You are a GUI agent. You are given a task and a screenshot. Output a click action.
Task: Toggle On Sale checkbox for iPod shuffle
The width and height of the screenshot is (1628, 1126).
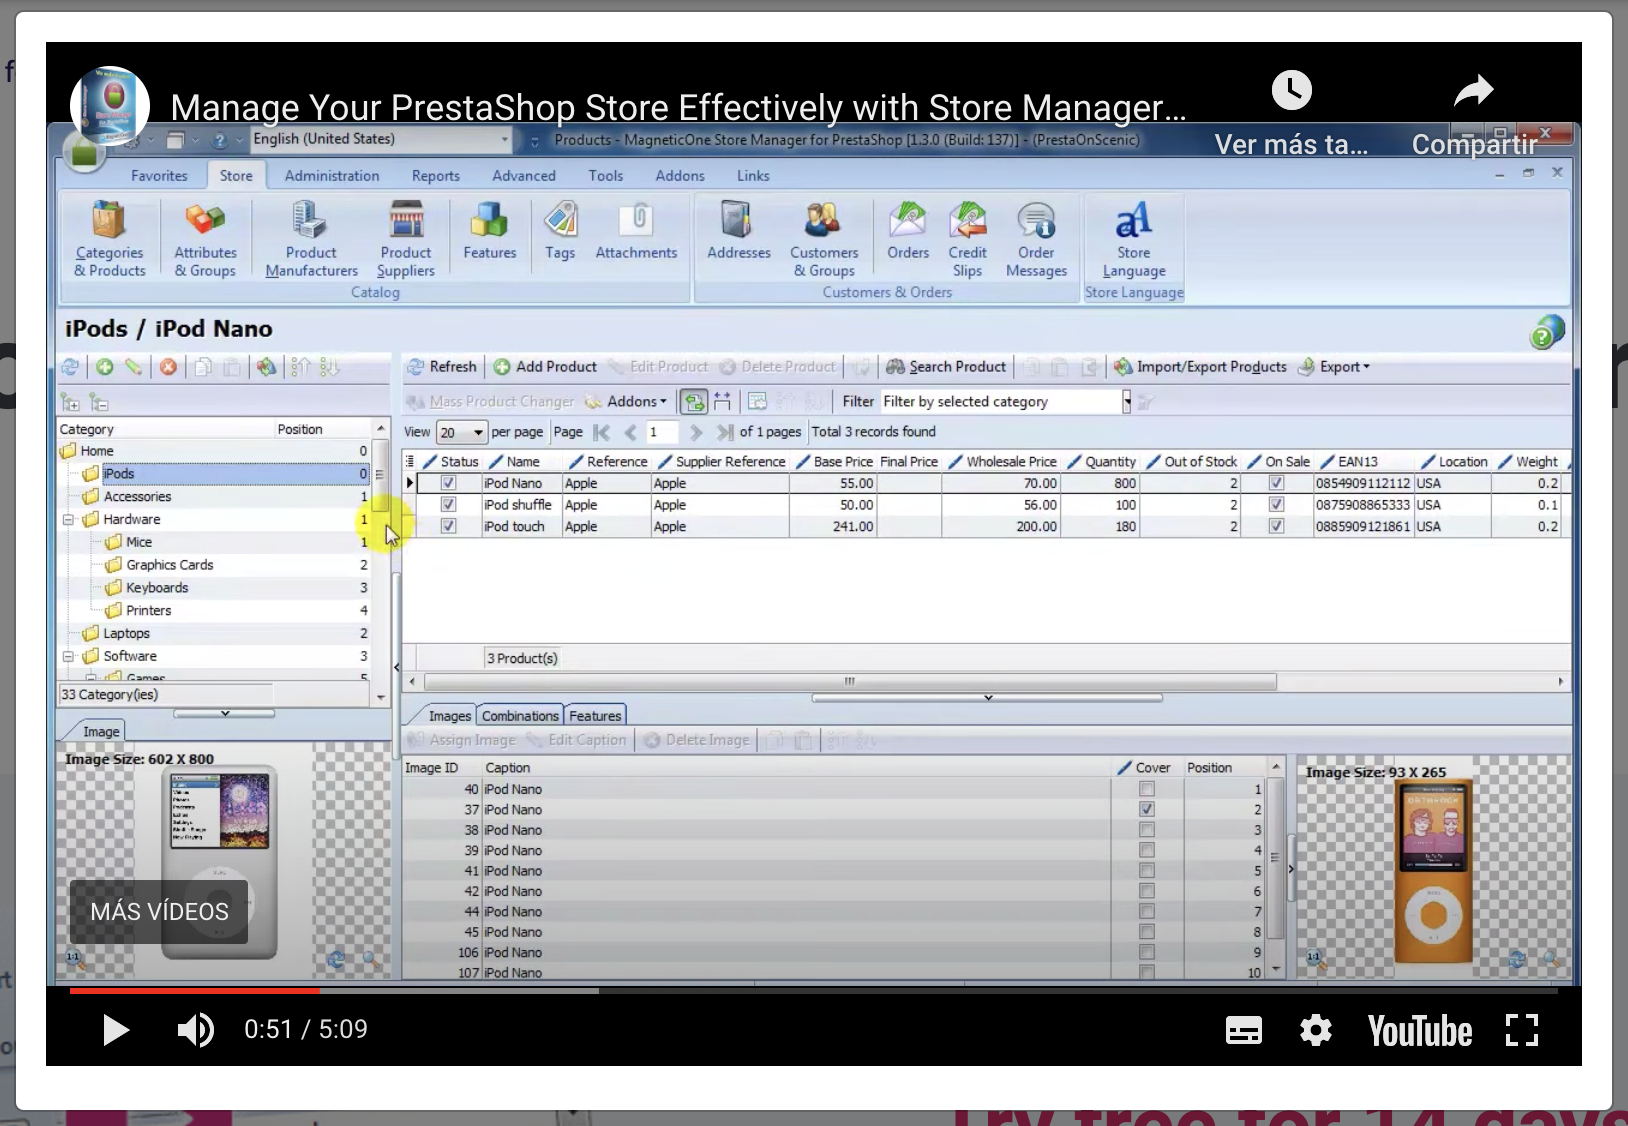pos(1276,505)
